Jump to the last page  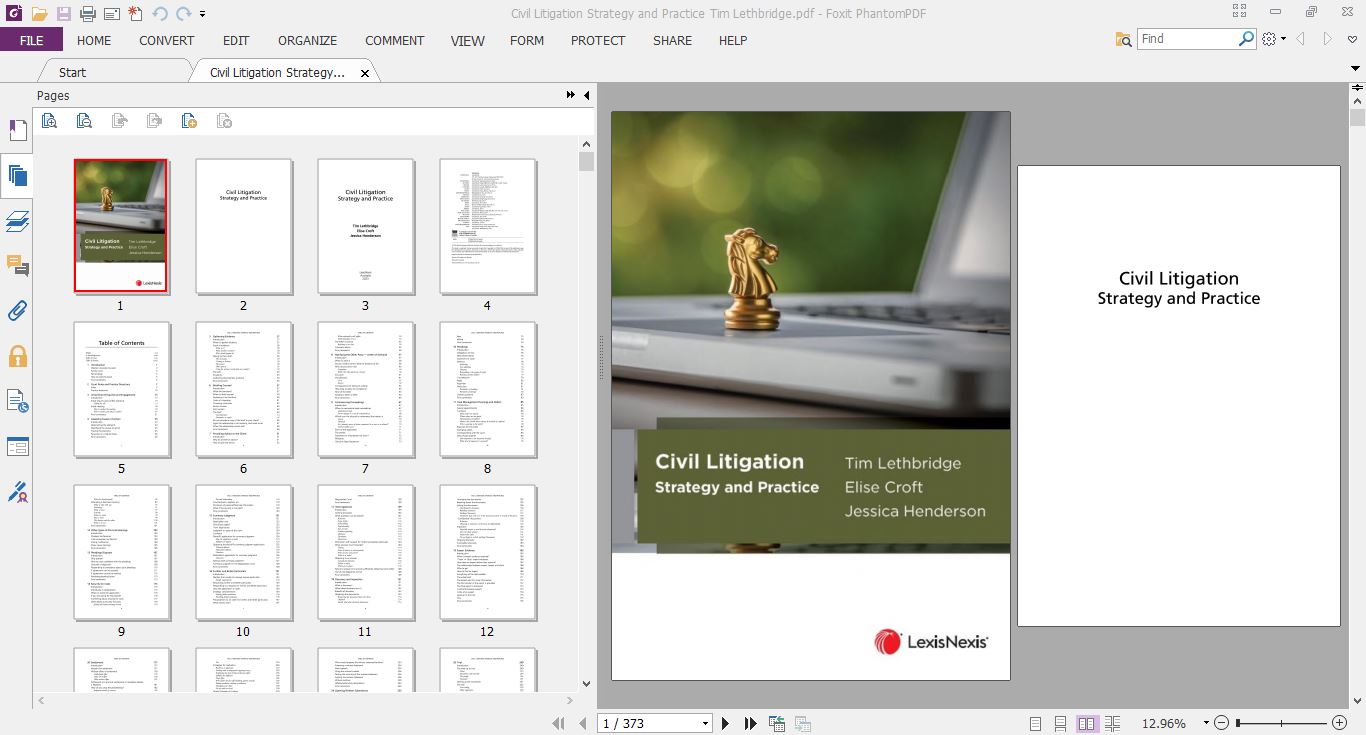[751, 723]
